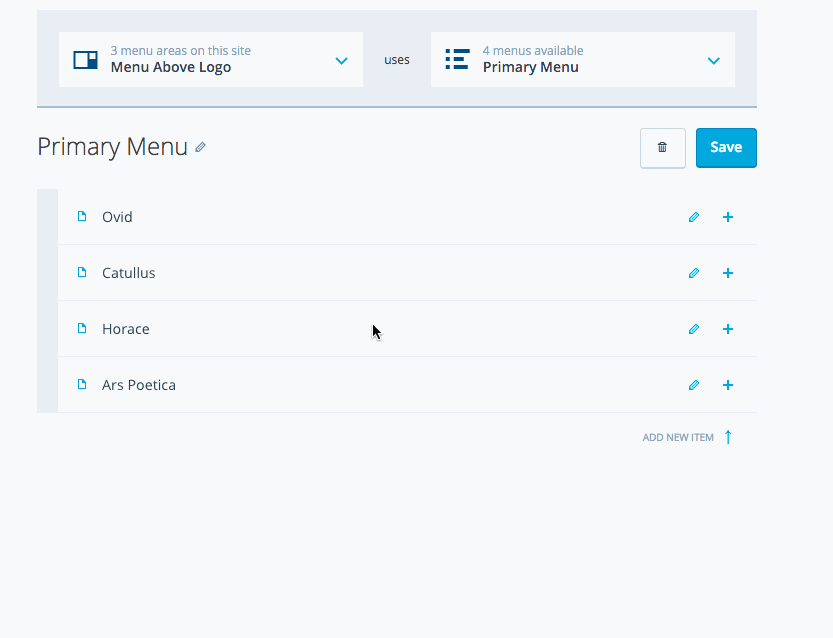The width and height of the screenshot is (833, 638).
Task: Click the '4 menus available' text
Action: pyautogui.click(x=533, y=50)
